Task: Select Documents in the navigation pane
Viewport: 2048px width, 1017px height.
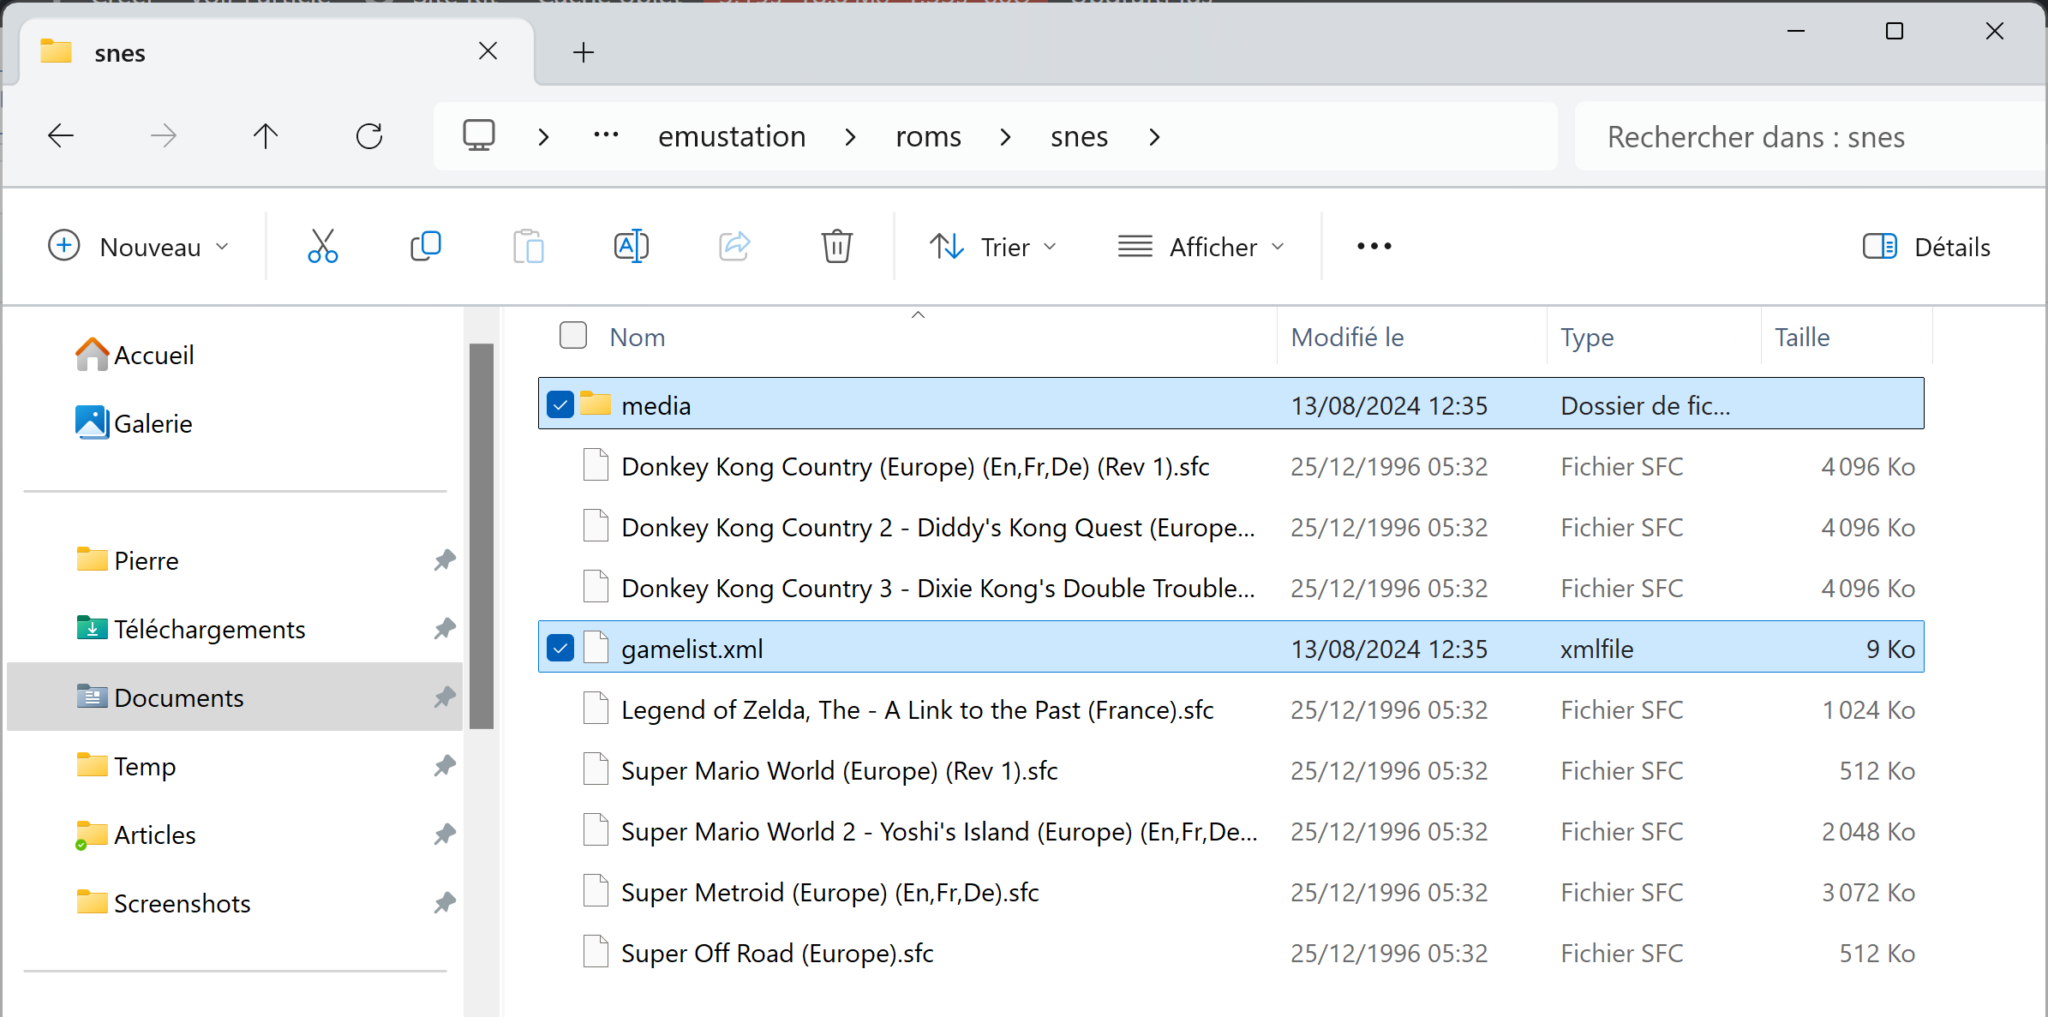Action: click(x=179, y=697)
